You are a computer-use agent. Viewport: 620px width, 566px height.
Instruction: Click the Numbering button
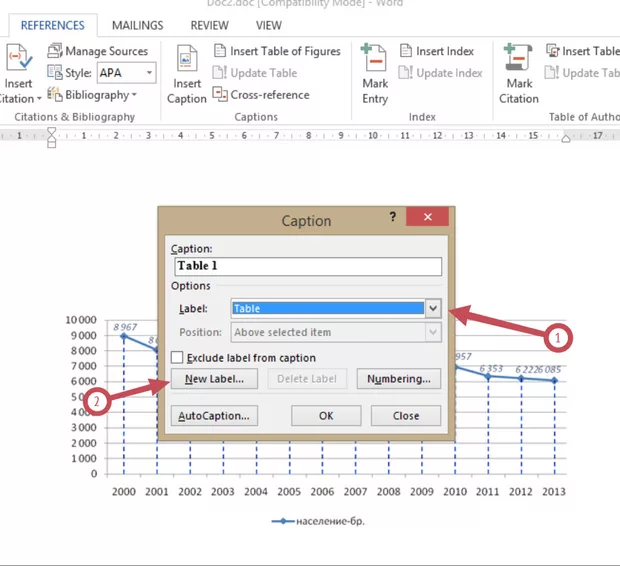(398, 379)
